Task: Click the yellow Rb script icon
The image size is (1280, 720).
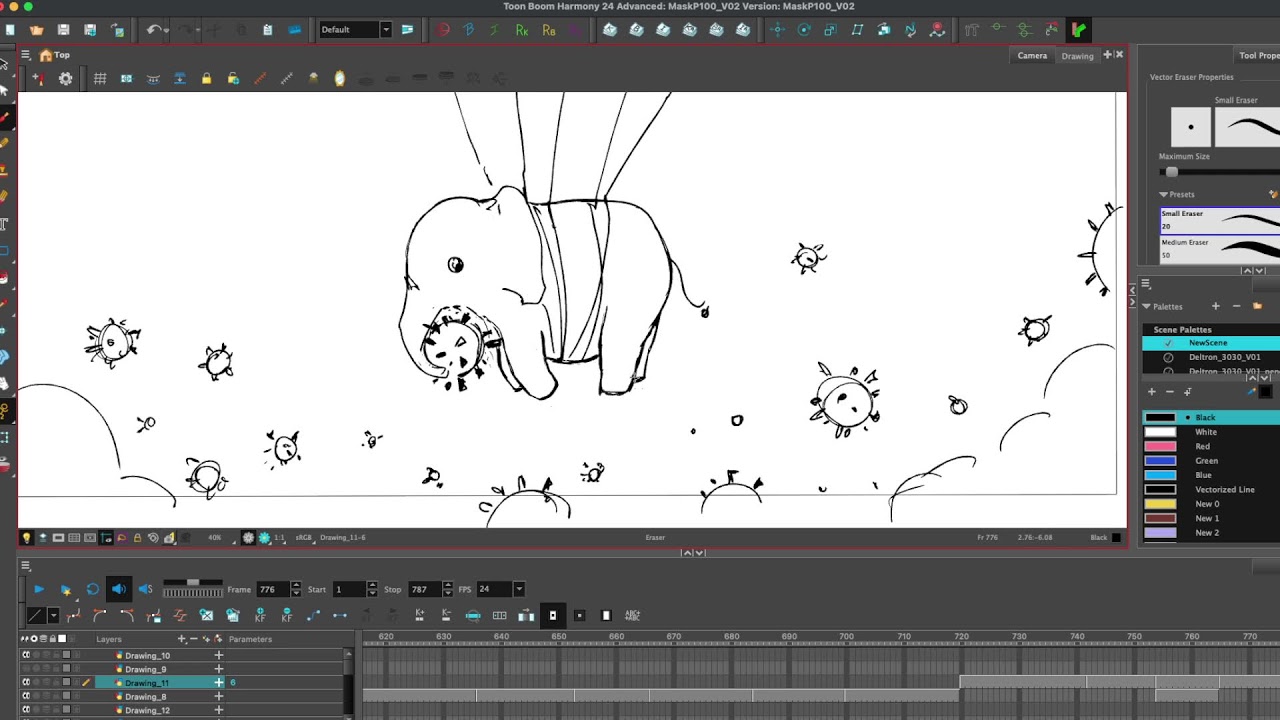Action: [x=548, y=30]
